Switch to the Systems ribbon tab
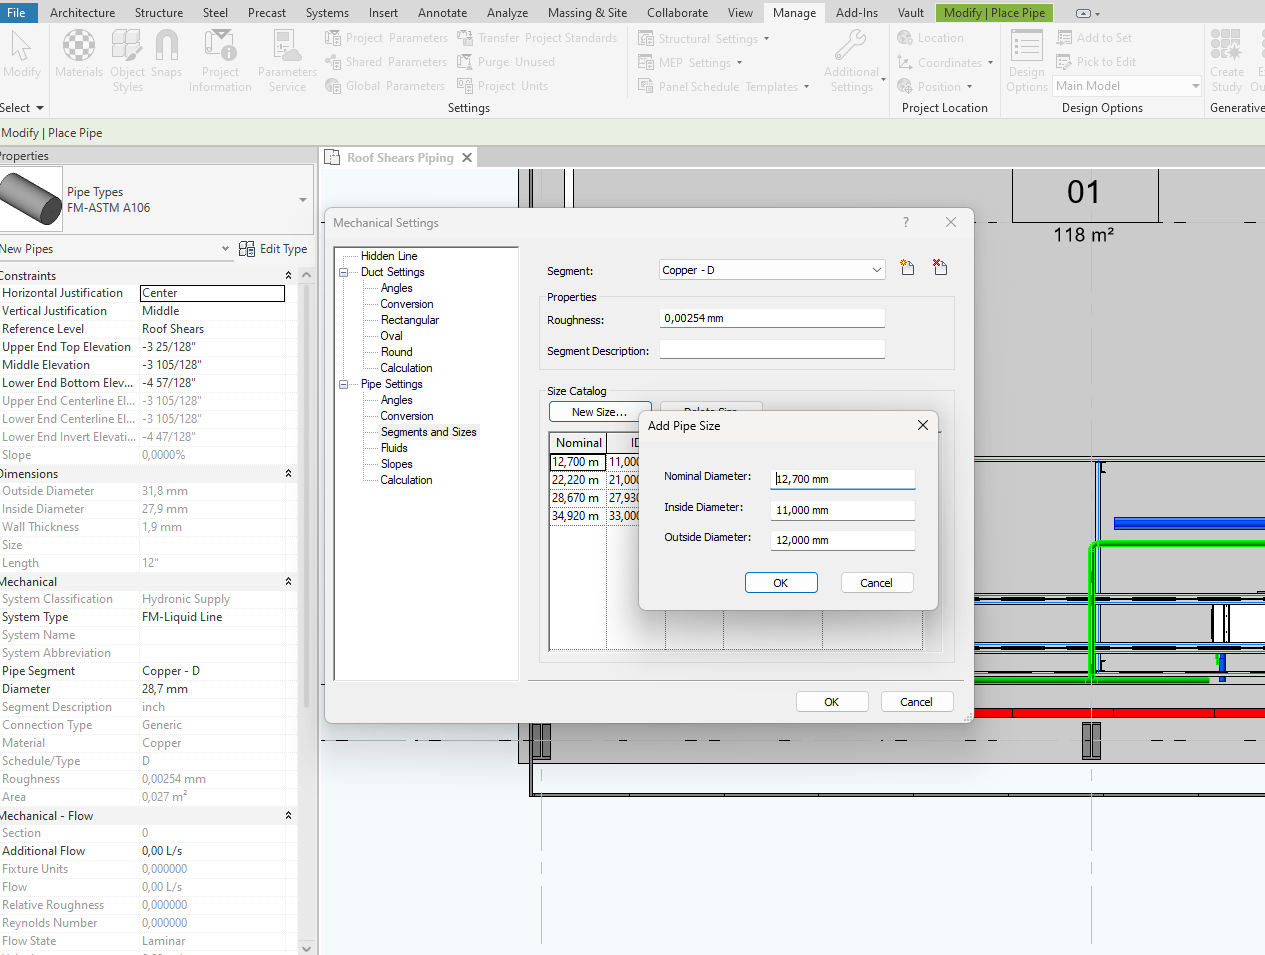The height and width of the screenshot is (955, 1265). (327, 12)
